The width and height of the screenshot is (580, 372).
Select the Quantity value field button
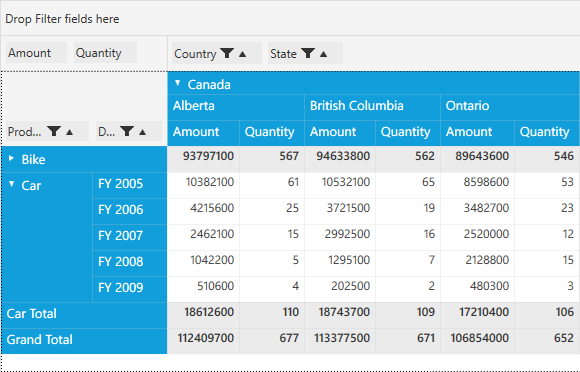pyautogui.click(x=105, y=53)
